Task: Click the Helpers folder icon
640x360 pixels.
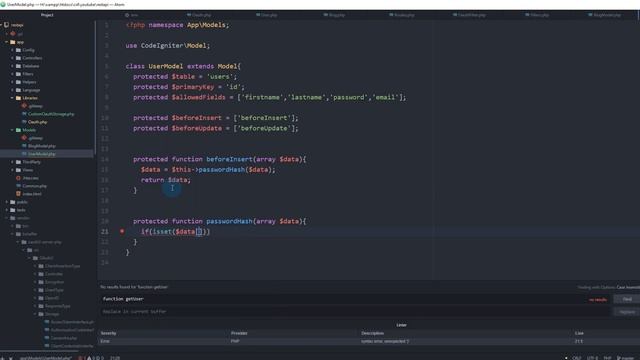Action: click(x=18, y=82)
